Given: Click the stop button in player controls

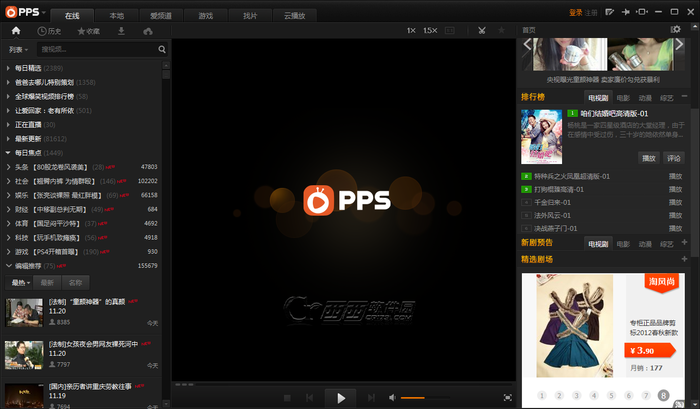Looking at the screenshot, I should click(287, 397).
